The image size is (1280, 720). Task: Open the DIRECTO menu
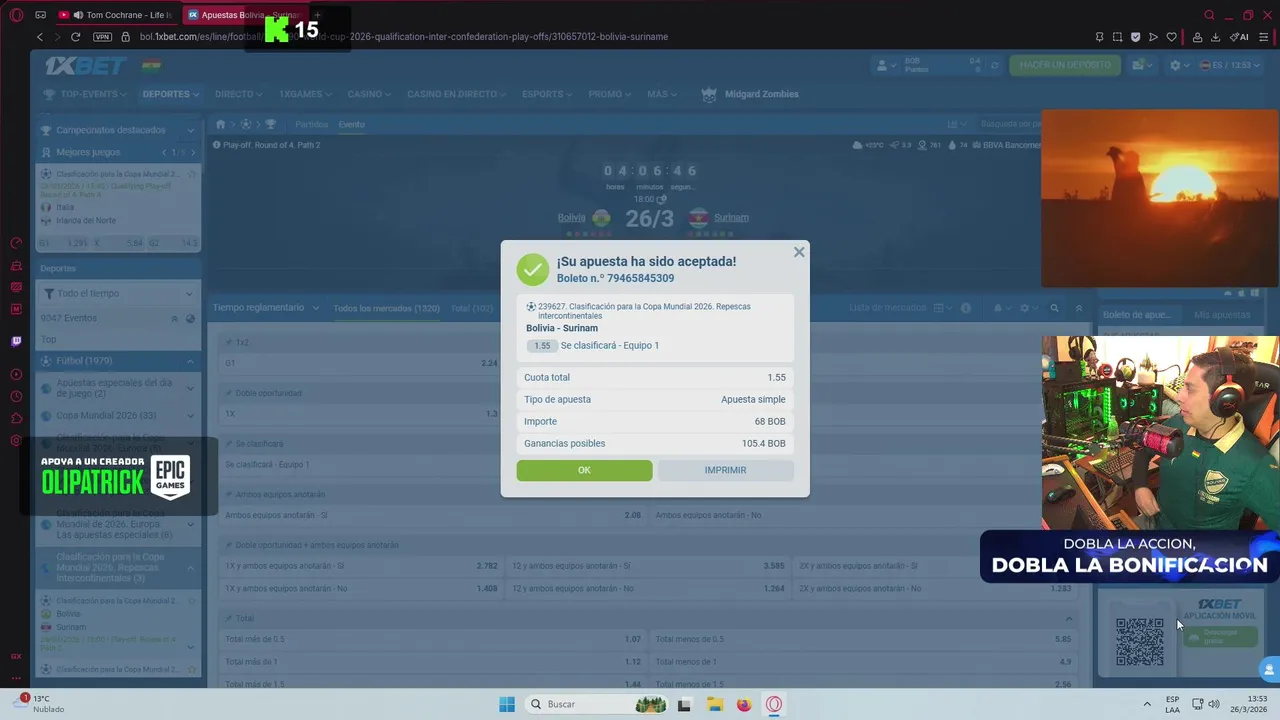(x=238, y=94)
